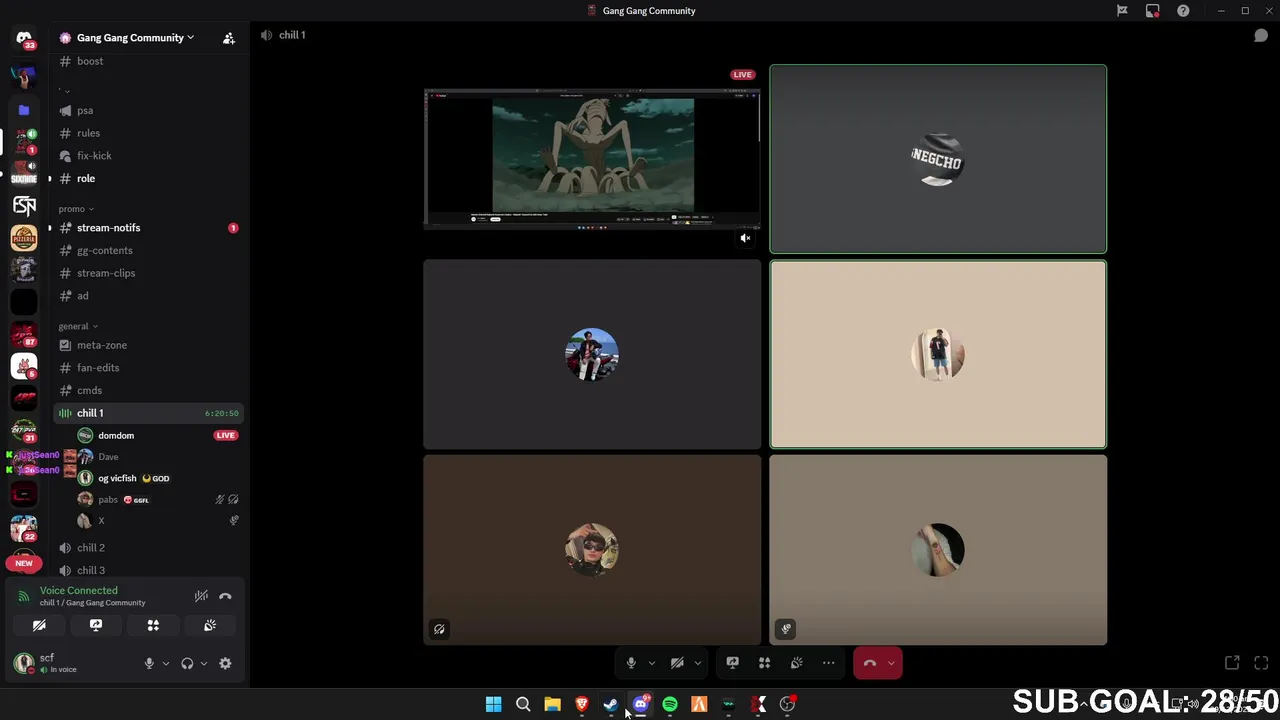
Task: Open the role channel
Action: (148, 178)
